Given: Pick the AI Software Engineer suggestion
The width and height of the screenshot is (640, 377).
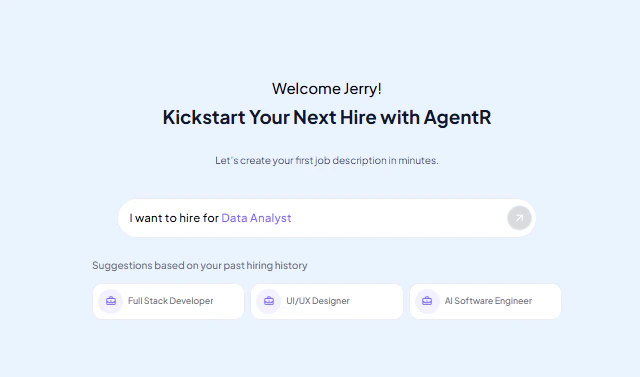Looking at the screenshot, I should (x=485, y=302).
